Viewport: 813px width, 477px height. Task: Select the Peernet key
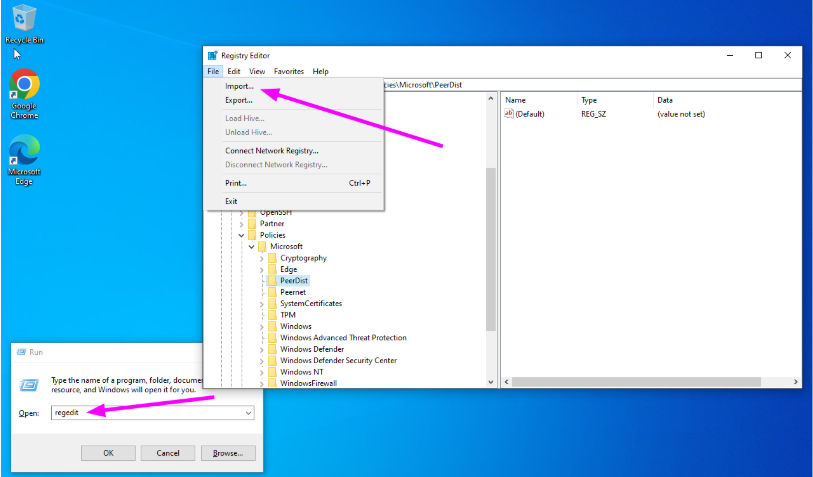click(293, 292)
